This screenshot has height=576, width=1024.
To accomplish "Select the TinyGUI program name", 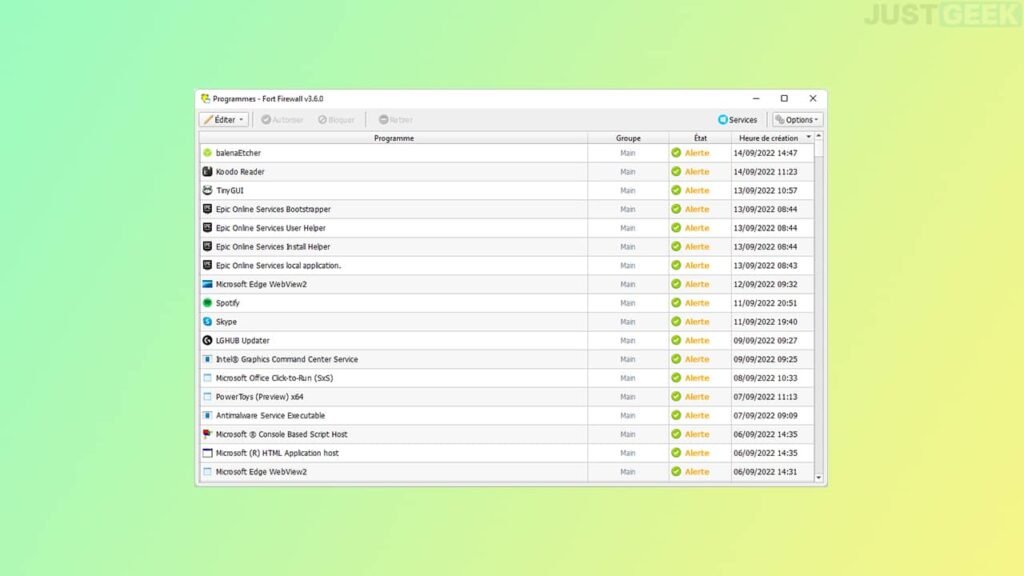I will click(x=230, y=191).
